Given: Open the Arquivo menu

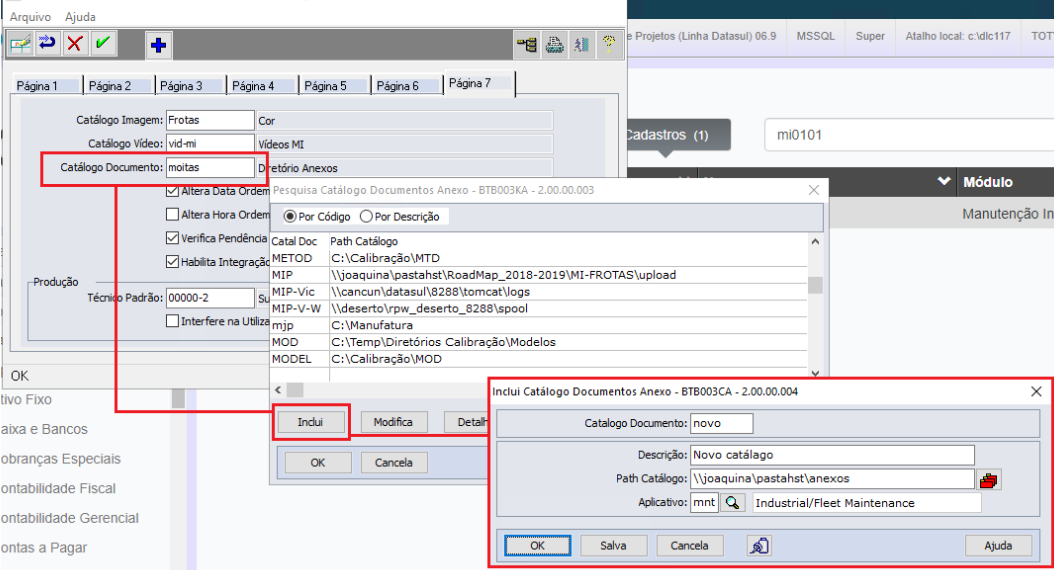Looking at the screenshot, I should click(x=30, y=17).
